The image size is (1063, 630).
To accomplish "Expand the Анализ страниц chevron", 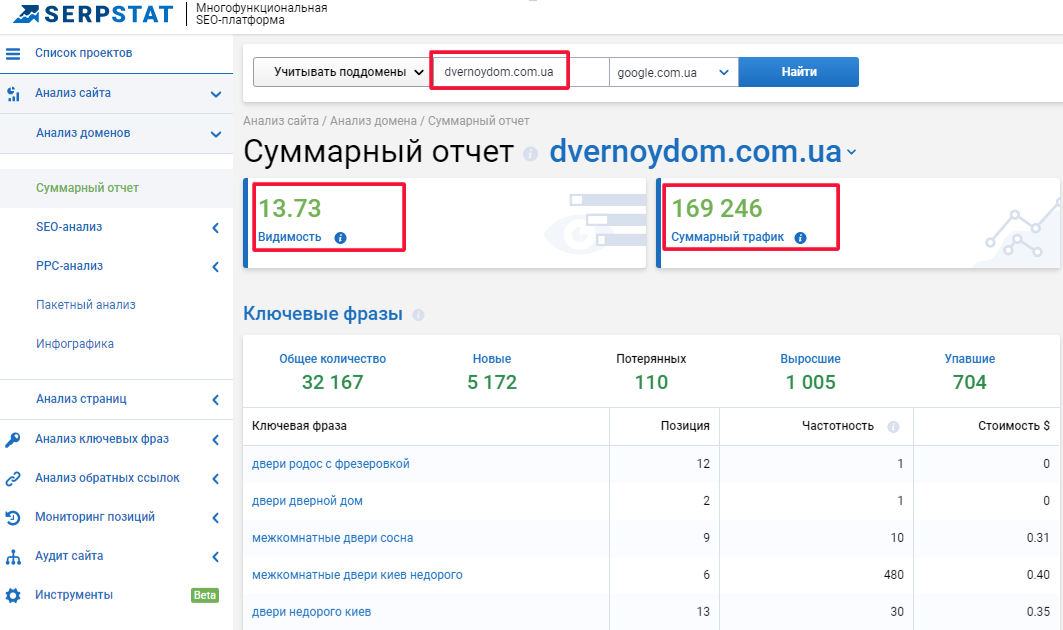I will [x=216, y=400].
